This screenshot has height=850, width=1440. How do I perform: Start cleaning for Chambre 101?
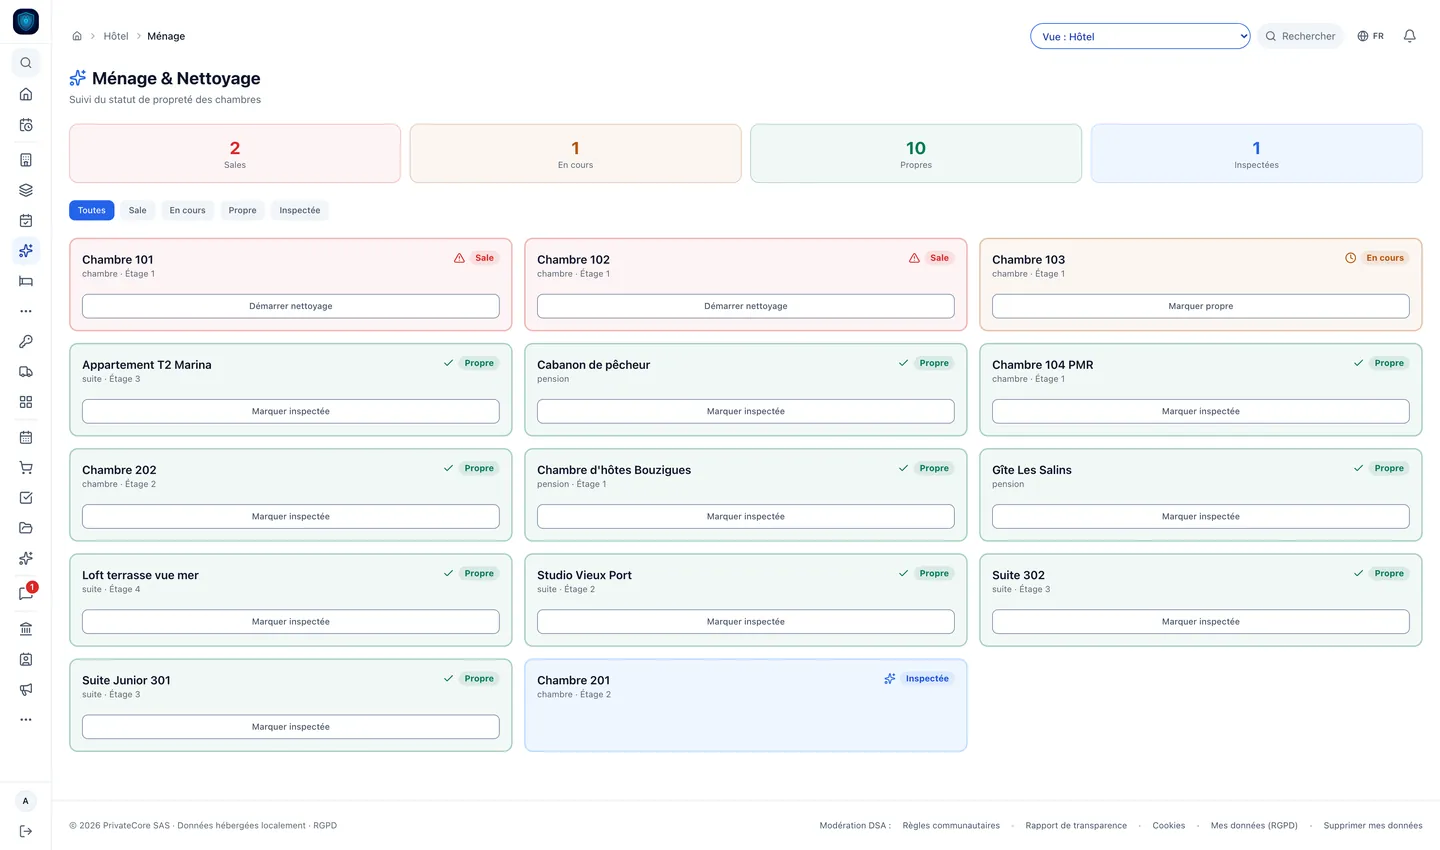291,306
